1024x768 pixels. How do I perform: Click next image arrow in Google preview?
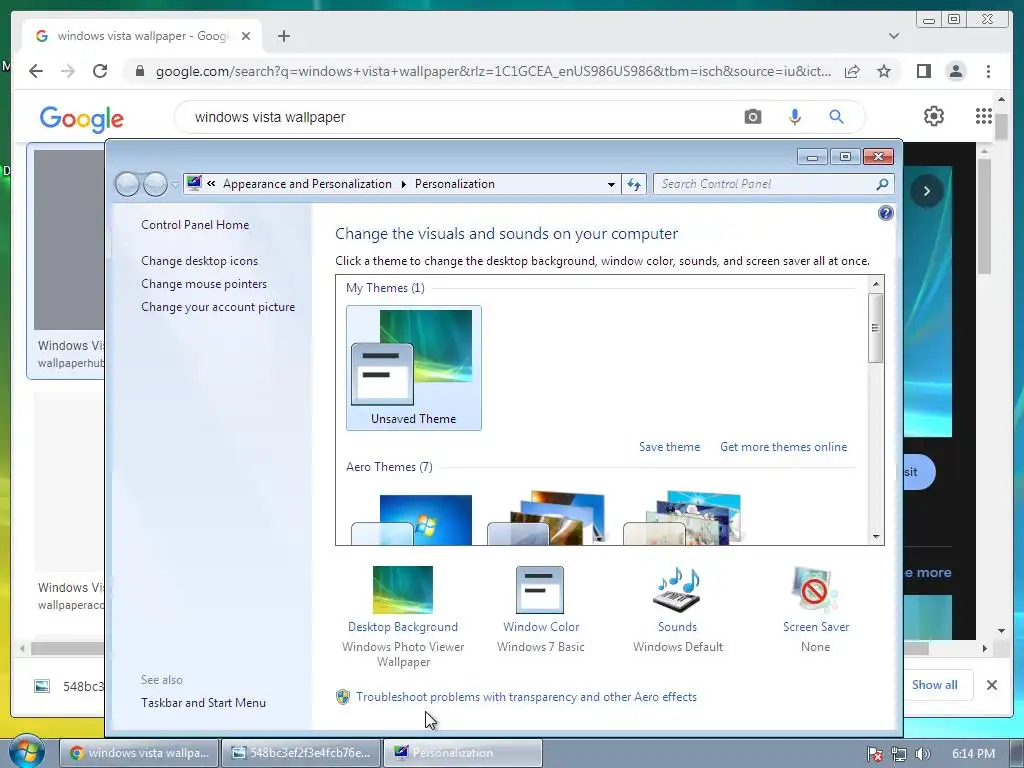927,191
